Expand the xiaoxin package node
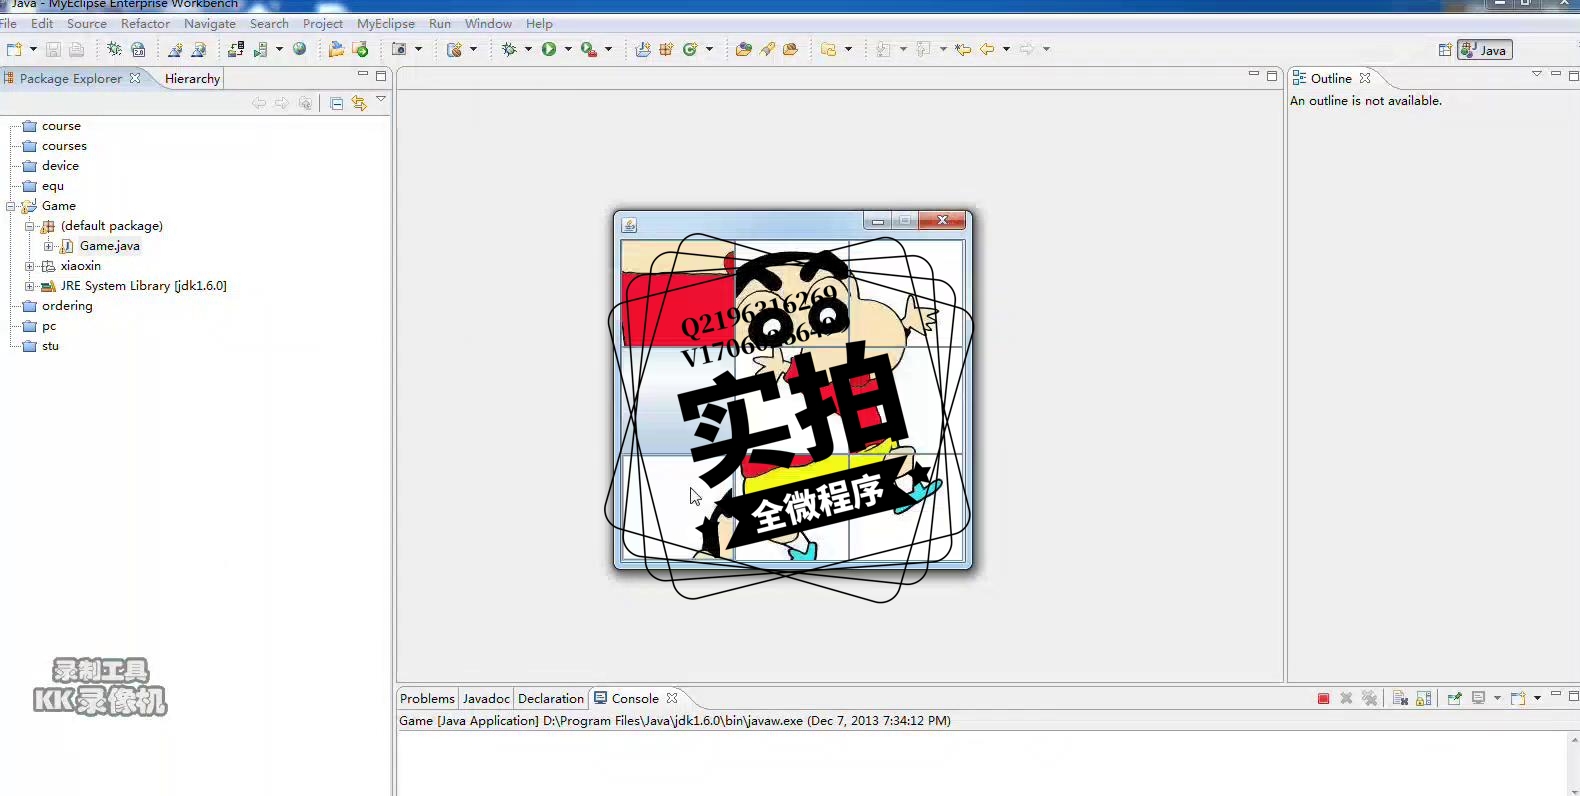This screenshot has height=796, width=1580. coord(30,266)
